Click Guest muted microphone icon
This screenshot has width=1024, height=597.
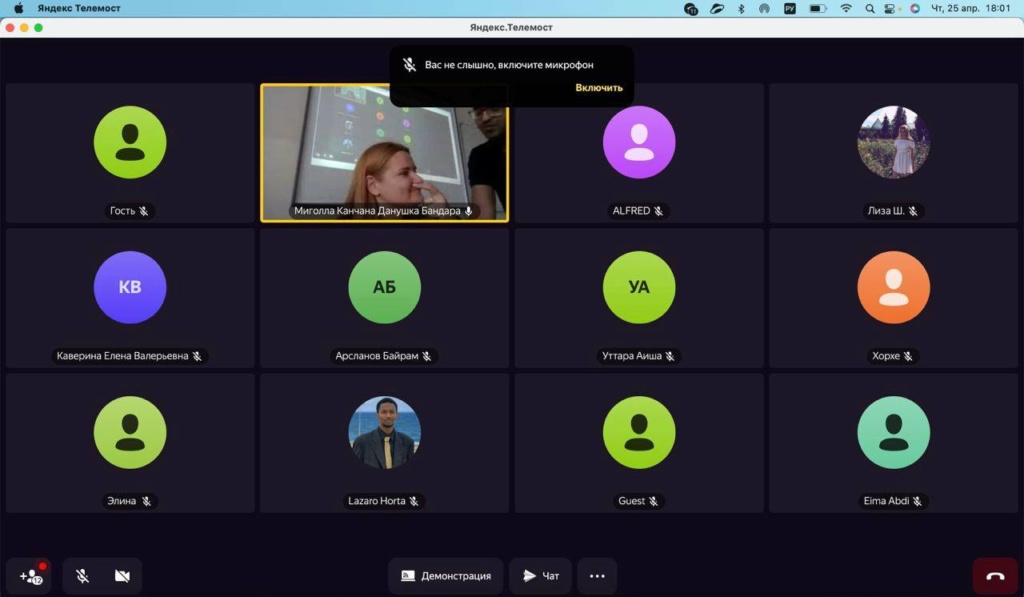pos(653,501)
